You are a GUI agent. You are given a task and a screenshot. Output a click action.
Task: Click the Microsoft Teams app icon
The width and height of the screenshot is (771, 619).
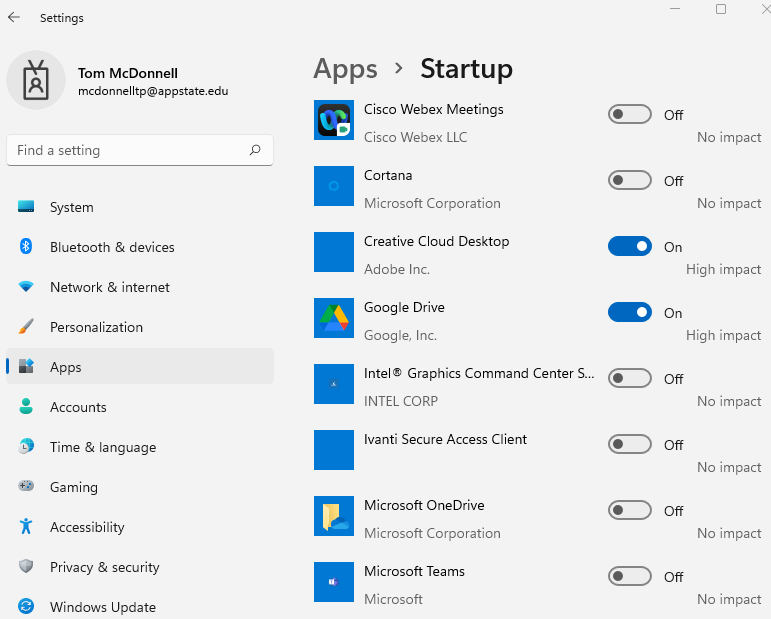(x=334, y=582)
